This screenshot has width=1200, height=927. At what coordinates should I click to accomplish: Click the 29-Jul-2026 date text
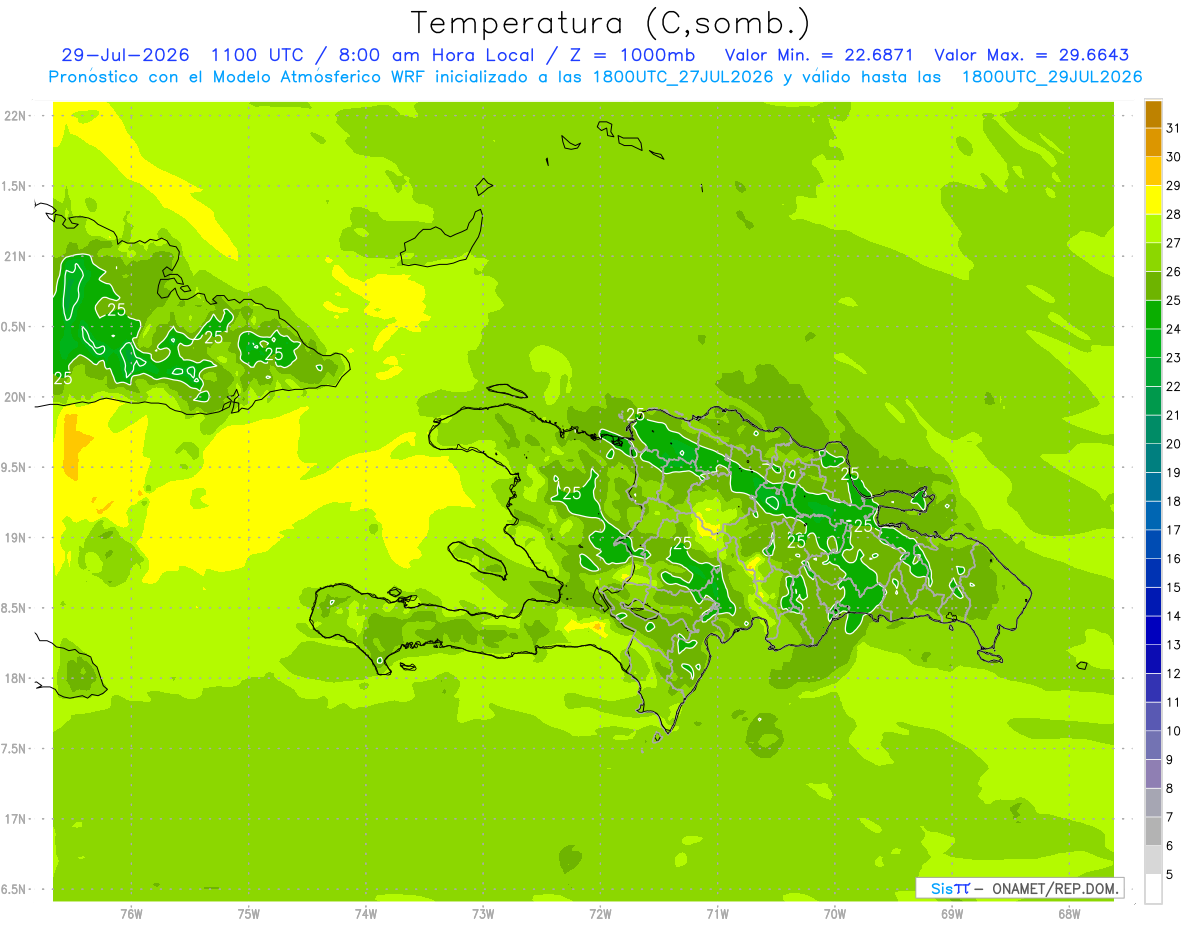click(x=125, y=55)
